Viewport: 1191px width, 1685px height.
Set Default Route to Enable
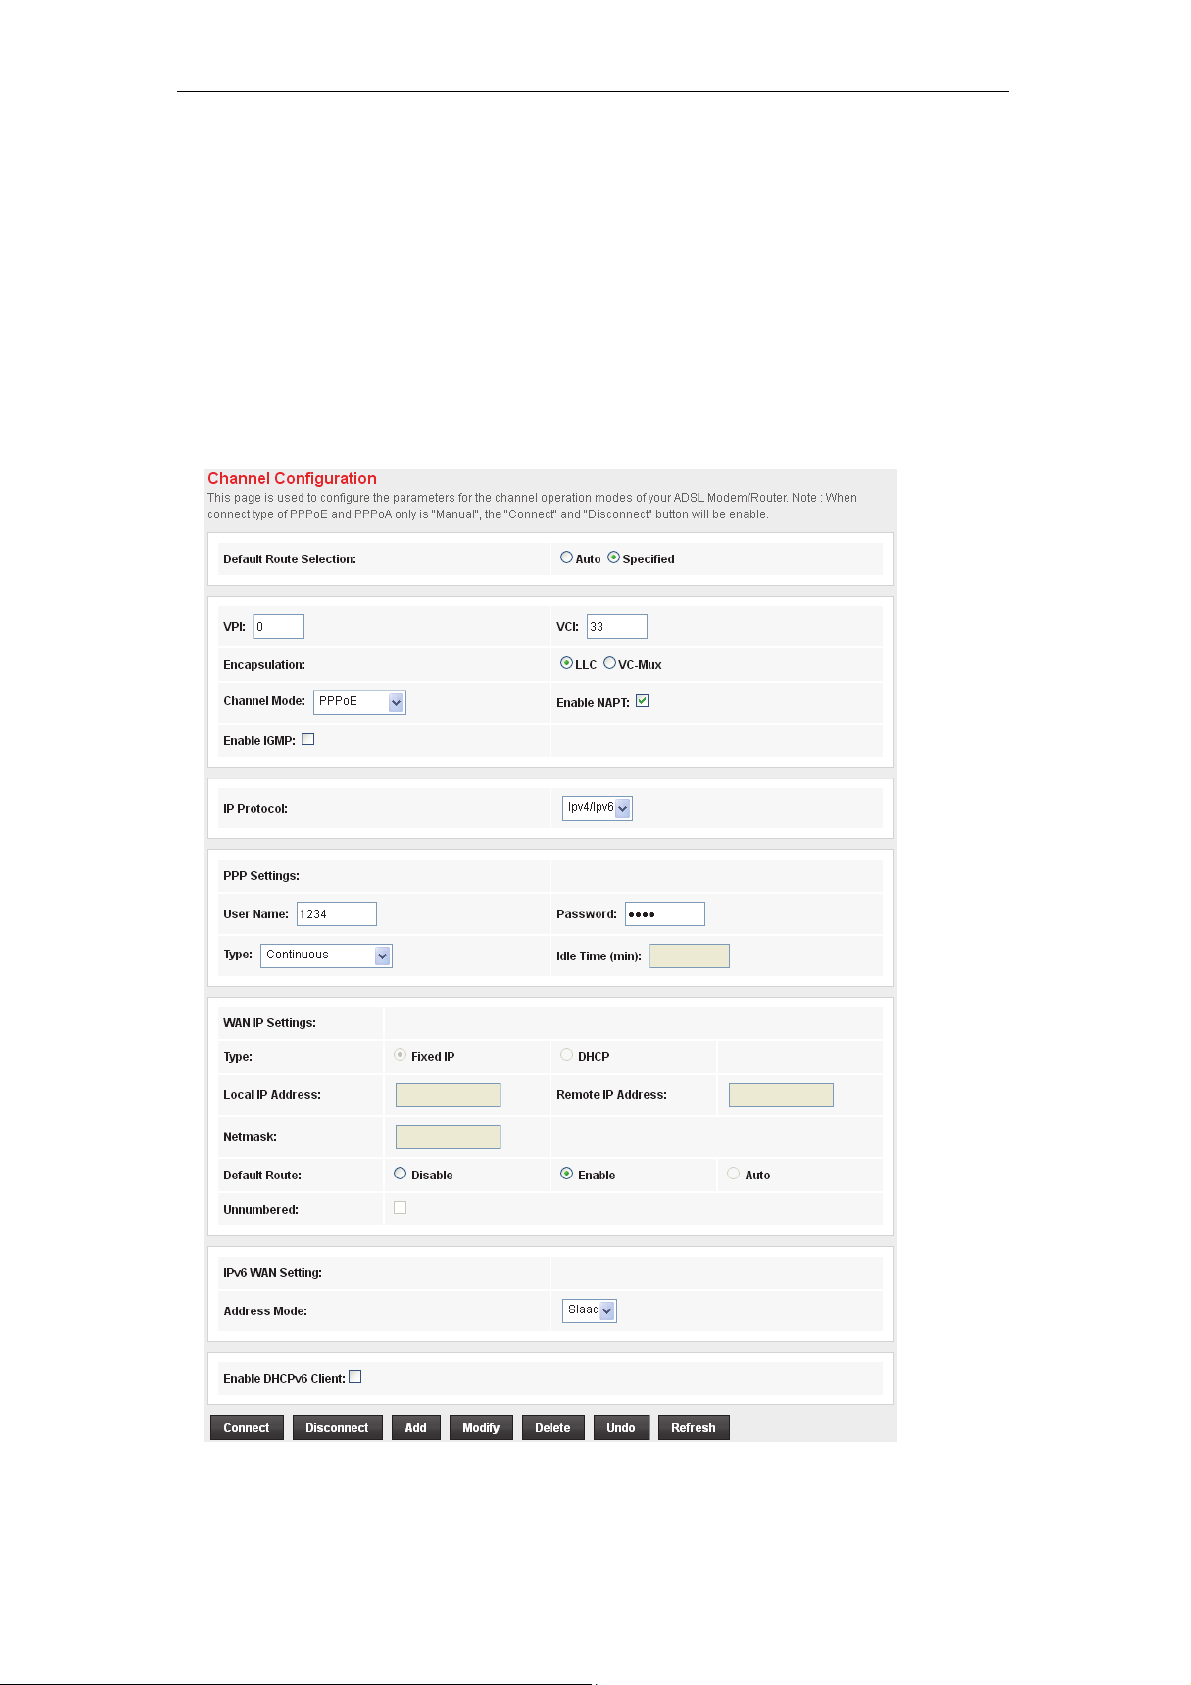(566, 1174)
